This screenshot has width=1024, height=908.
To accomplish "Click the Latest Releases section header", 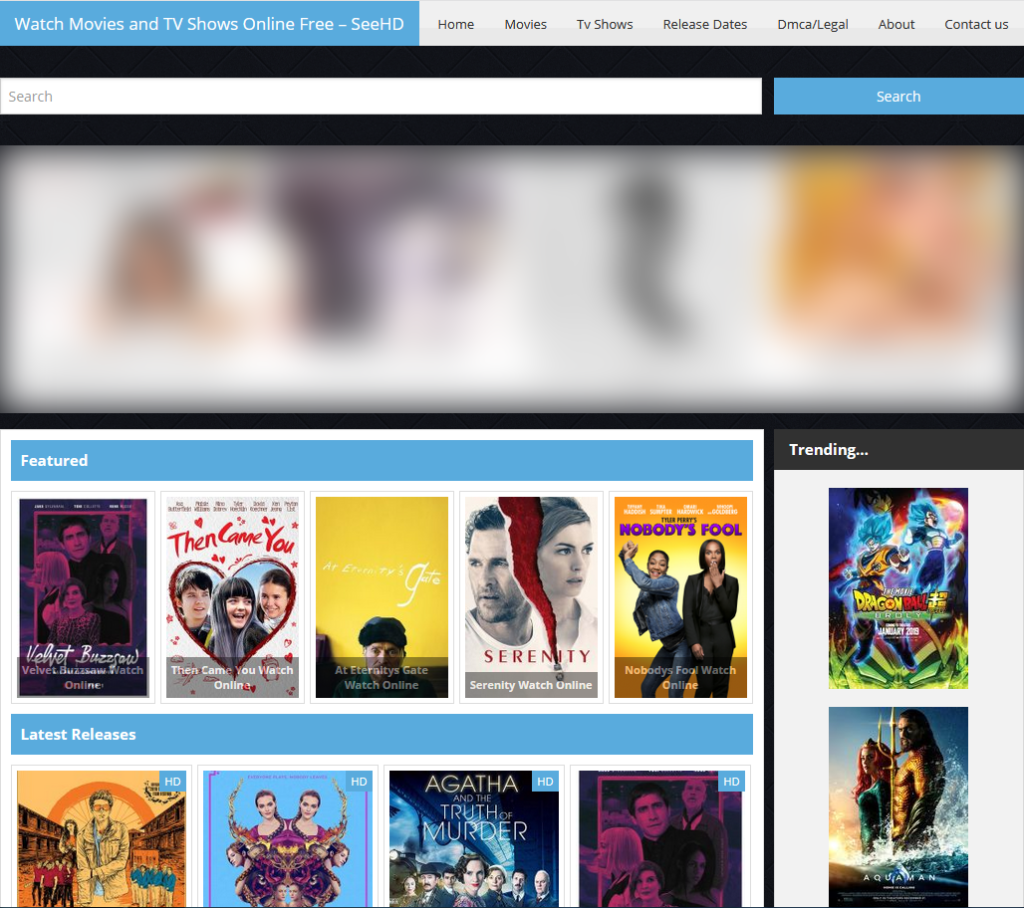I will (382, 734).
